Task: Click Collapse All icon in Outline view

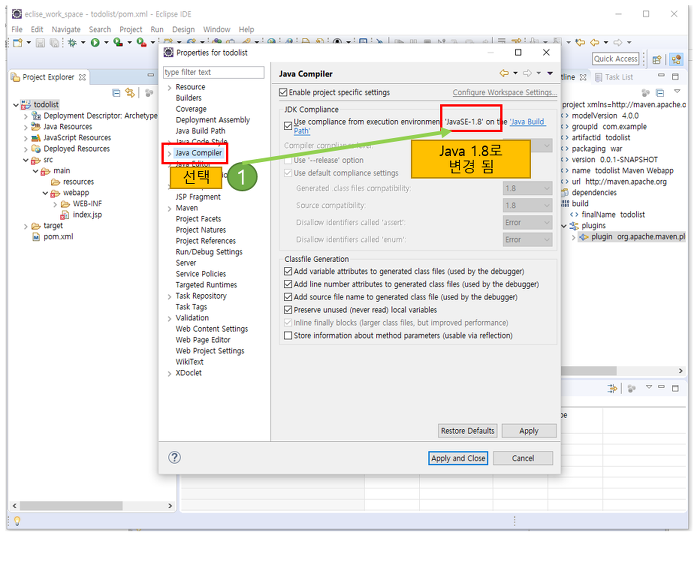Action: 660,93
